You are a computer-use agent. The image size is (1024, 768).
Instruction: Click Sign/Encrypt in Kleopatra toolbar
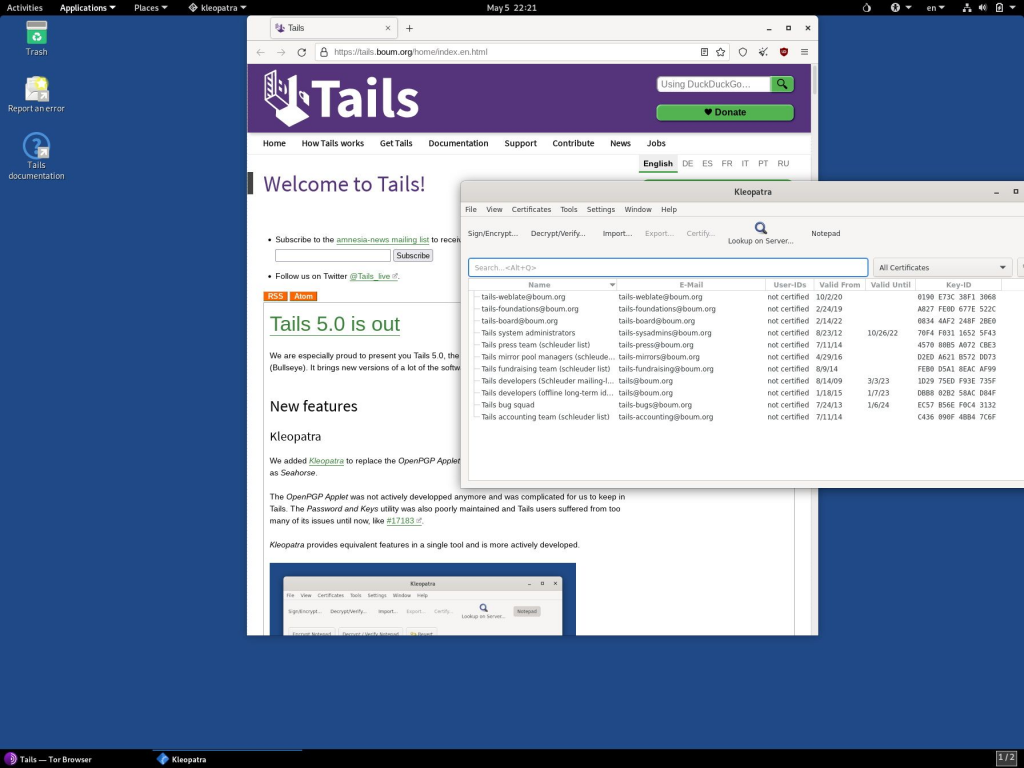pyautogui.click(x=492, y=233)
